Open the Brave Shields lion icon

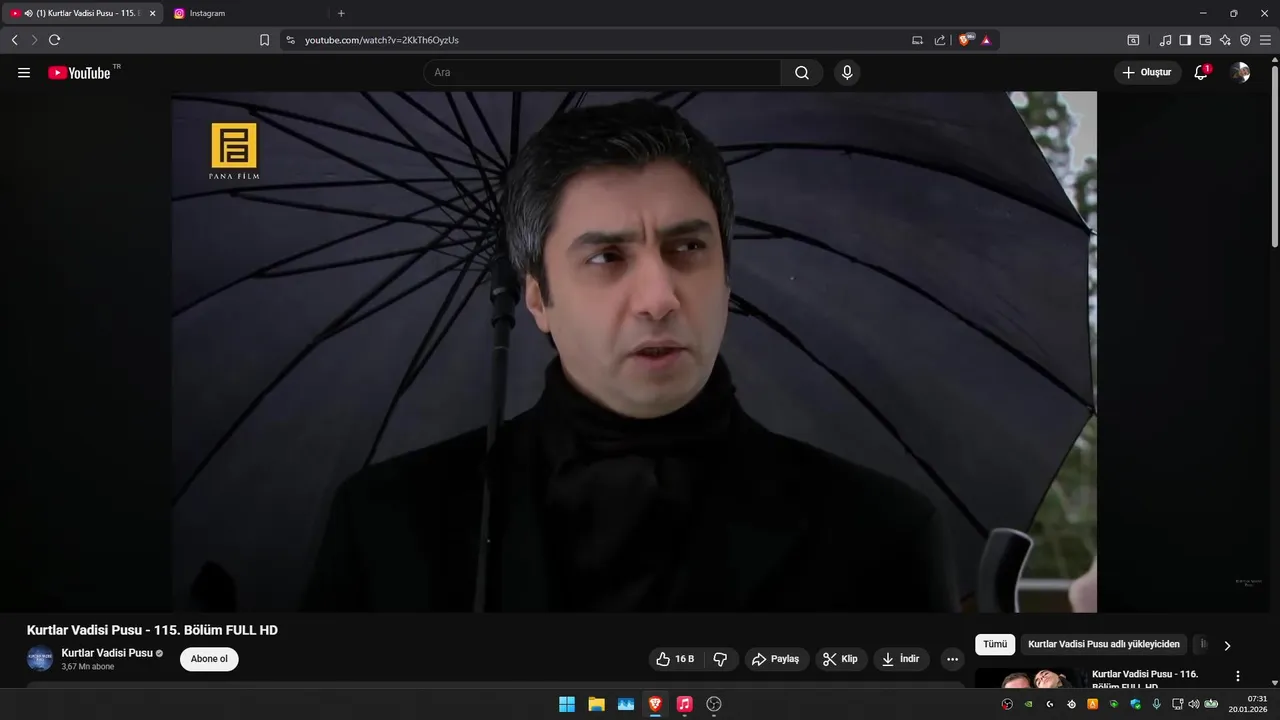[x=966, y=40]
